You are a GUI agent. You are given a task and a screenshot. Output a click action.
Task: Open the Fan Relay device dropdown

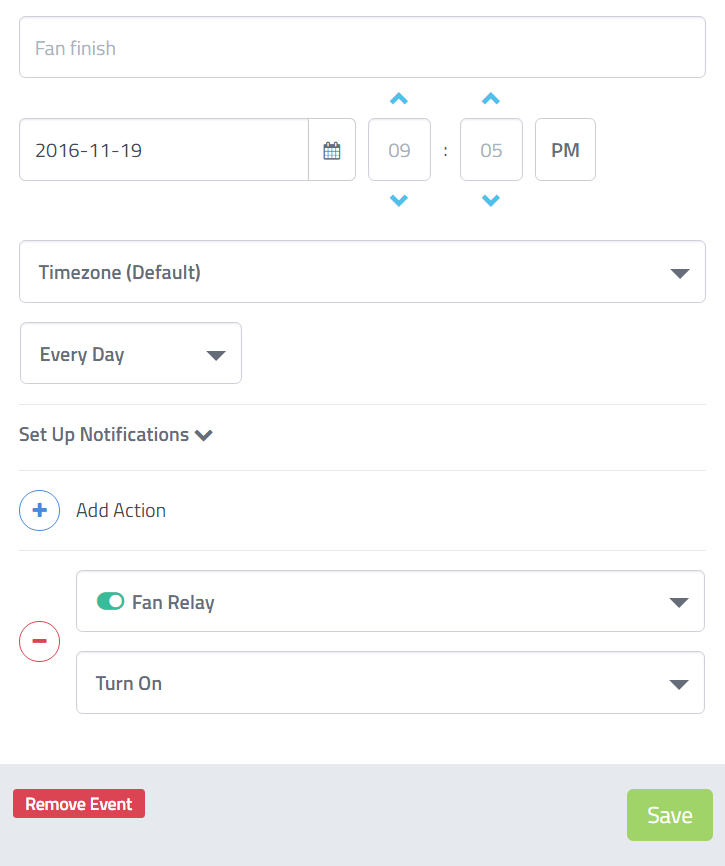coord(390,602)
